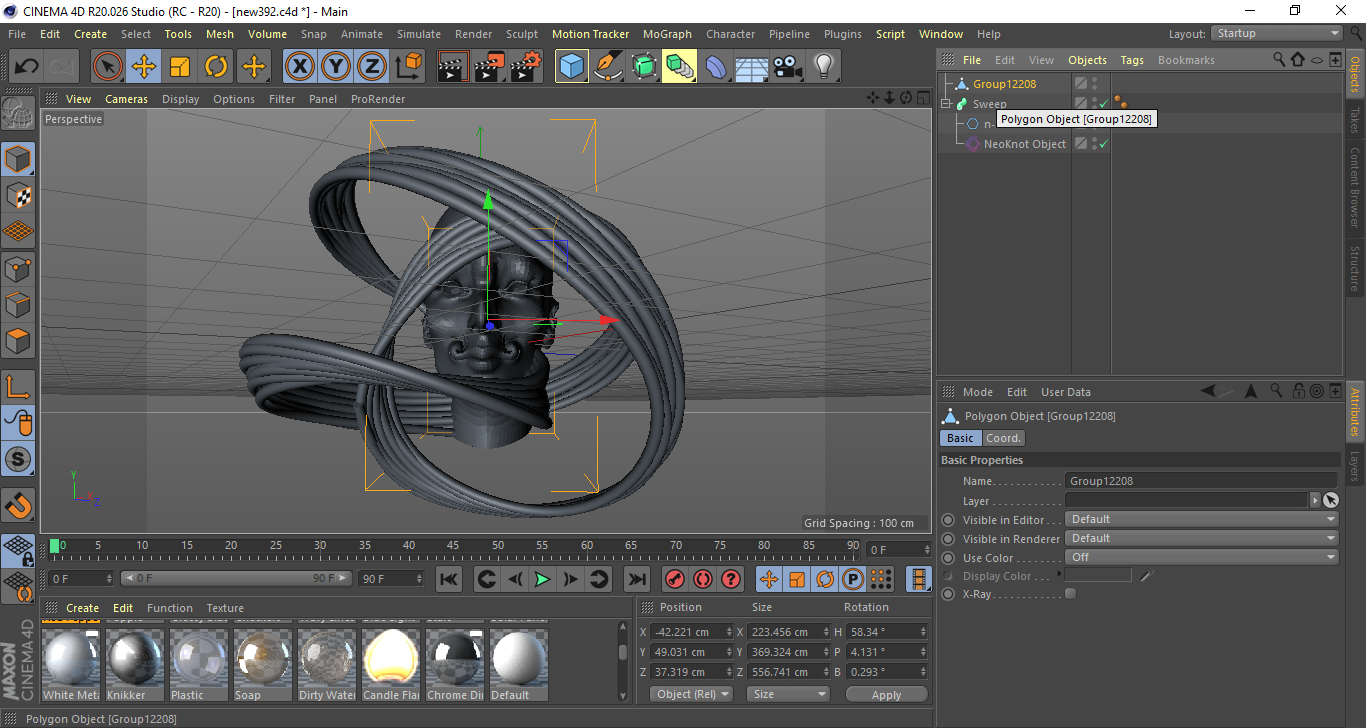Add a Subdivision Surface generator
Screen dimensions: 1366x728
click(x=644, y=67)
